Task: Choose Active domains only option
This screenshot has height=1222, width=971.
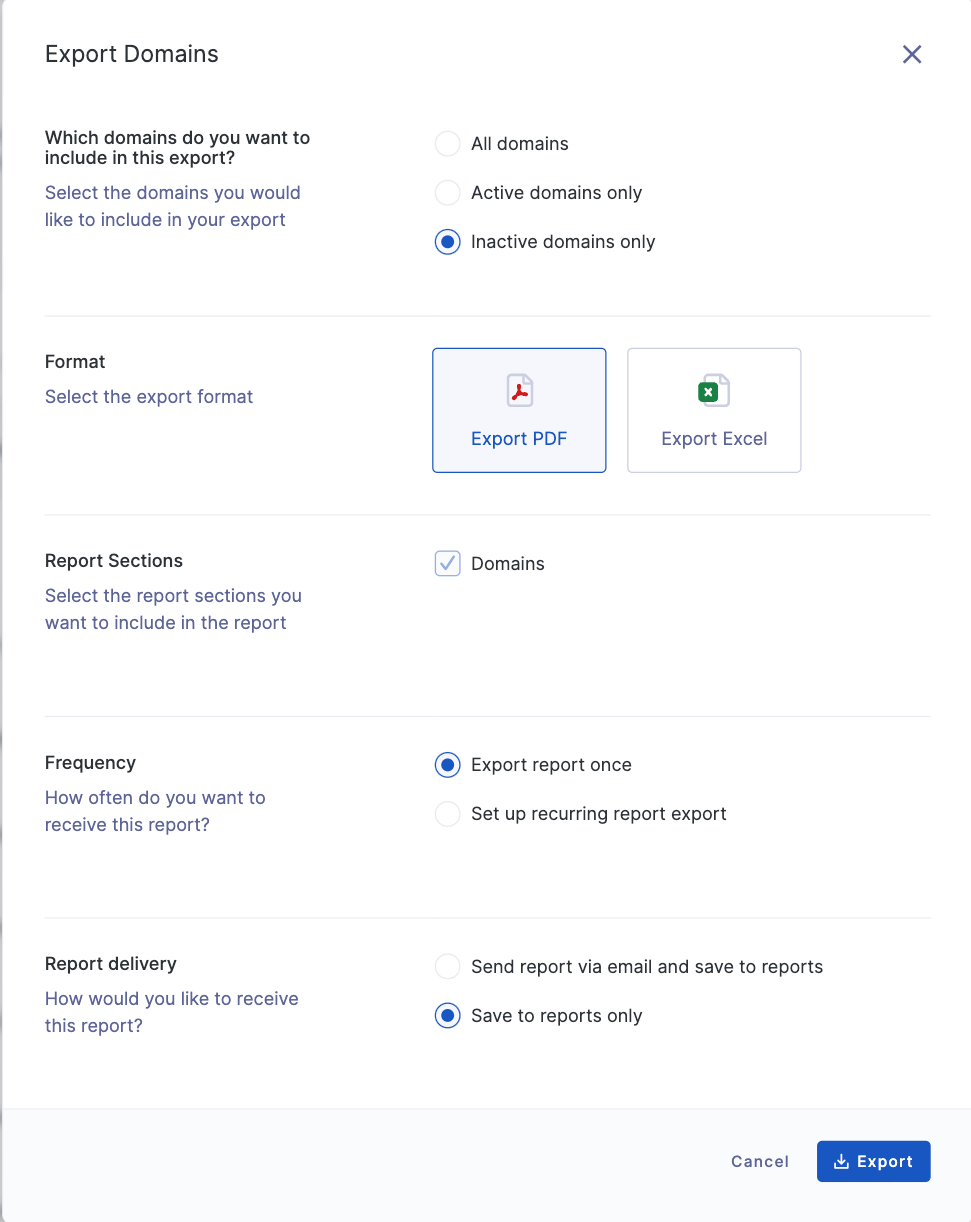Action: pyautogui.click(x=447, y=193)
